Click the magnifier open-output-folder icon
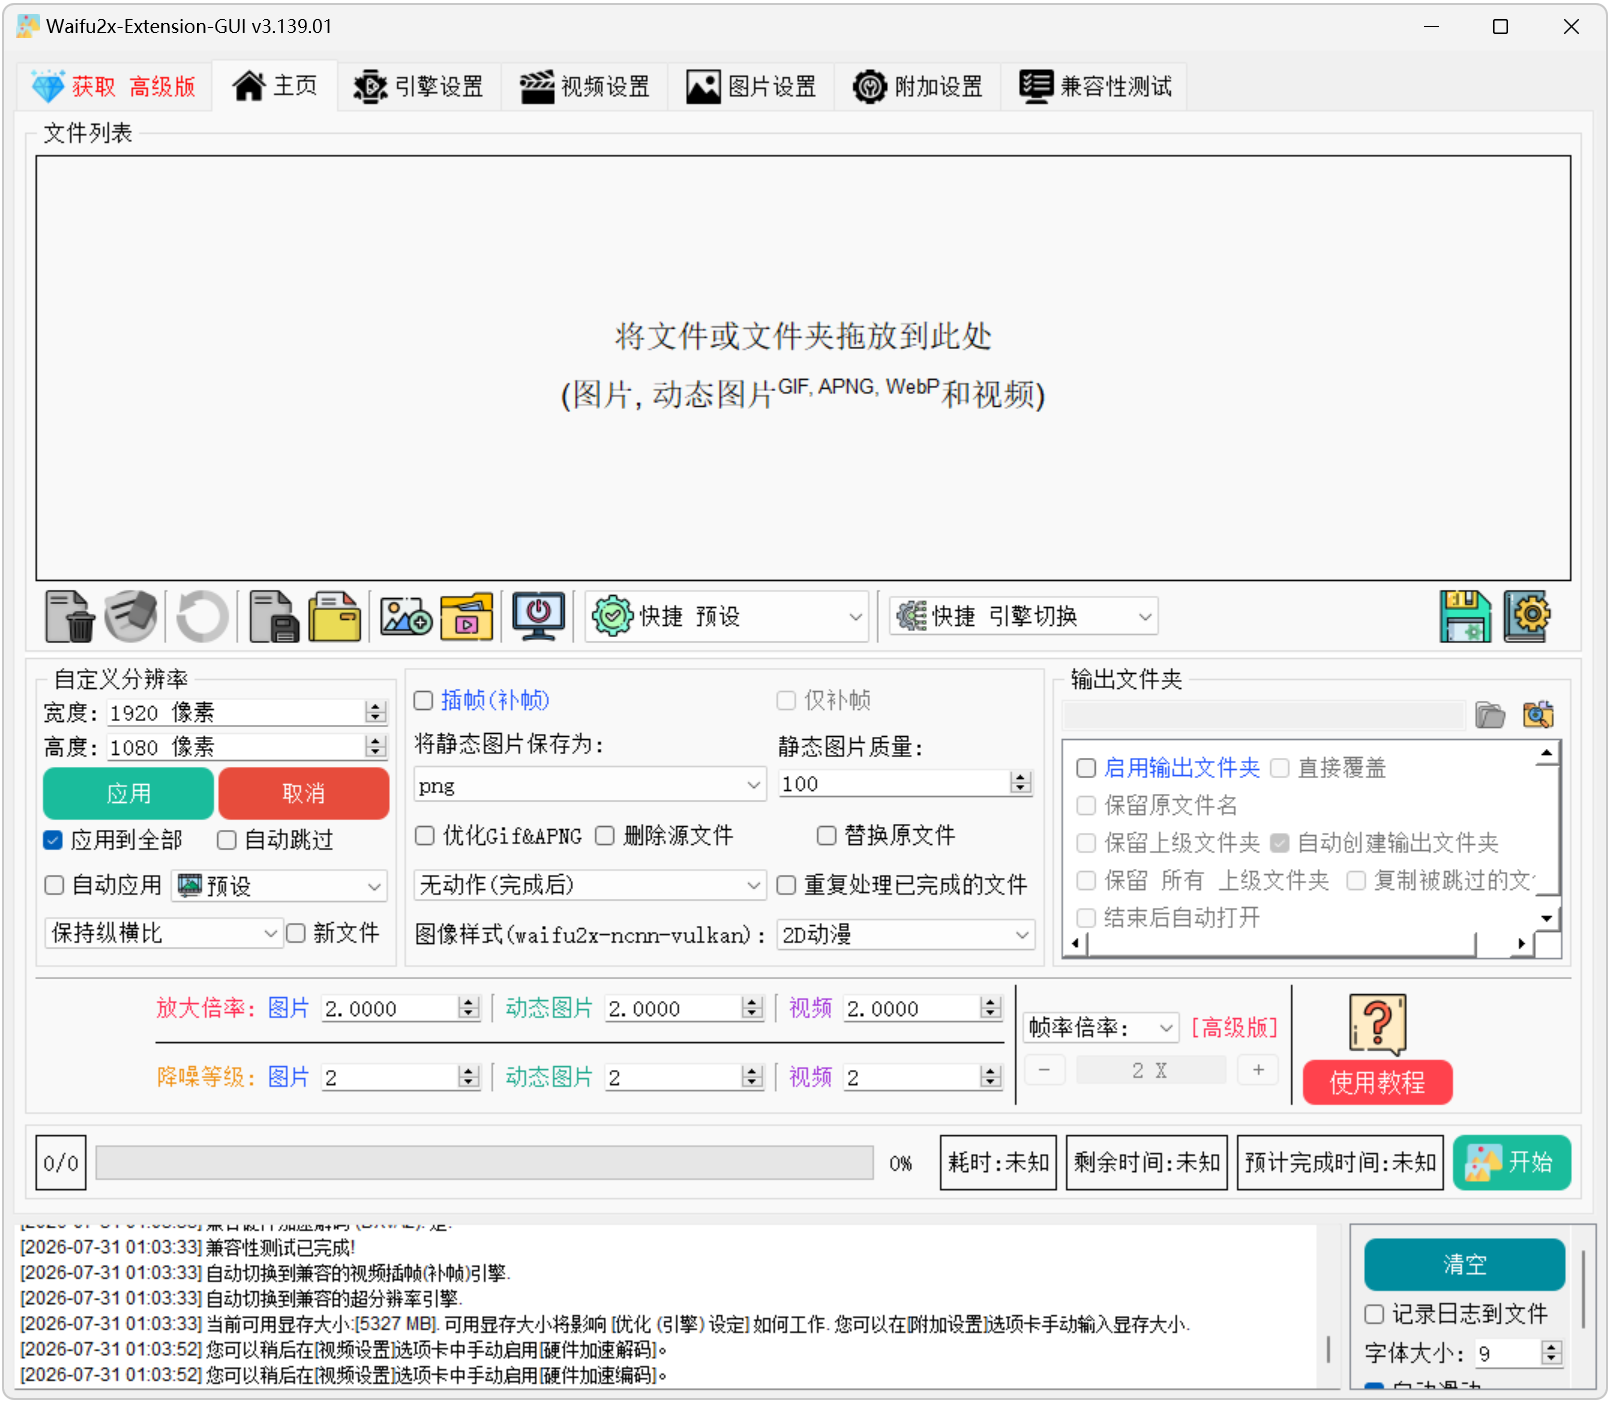Image resolution: width=1610 pixels, height=1402 pixels. (1539, 715)
